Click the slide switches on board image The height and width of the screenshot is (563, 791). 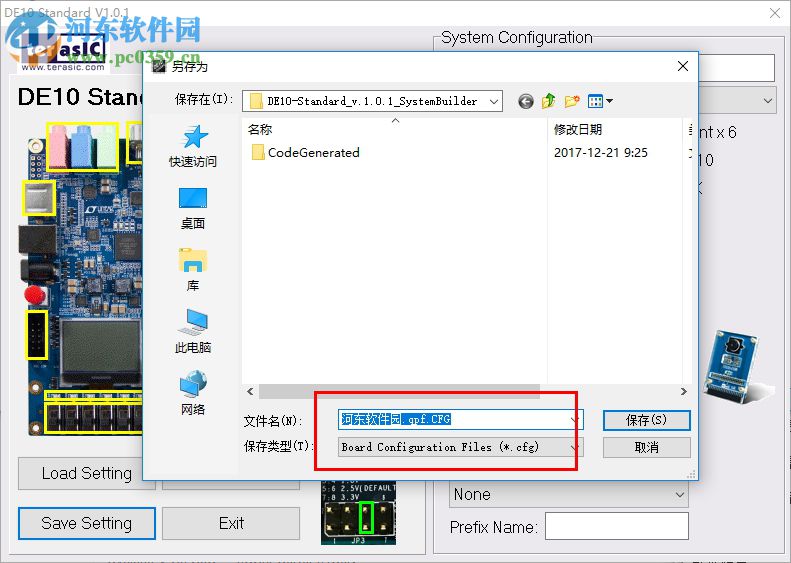point(94,417)
